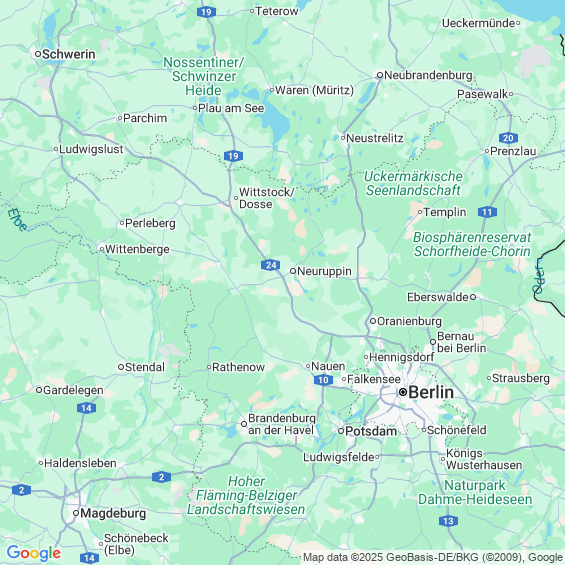Screen dimensions: 565x565
Task: Click the Google logo link
Action: 34,553
